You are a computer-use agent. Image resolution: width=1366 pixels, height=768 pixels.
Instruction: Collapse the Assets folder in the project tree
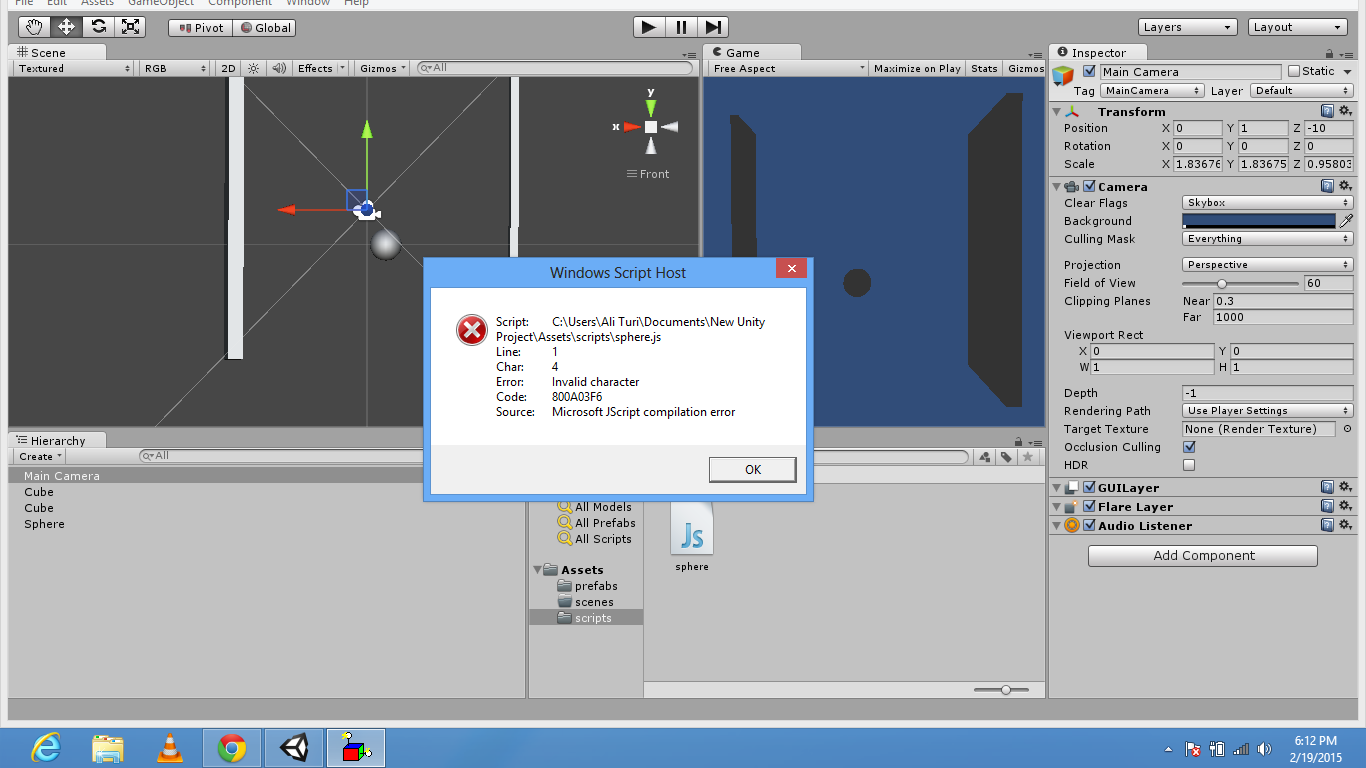click(538, 569)
